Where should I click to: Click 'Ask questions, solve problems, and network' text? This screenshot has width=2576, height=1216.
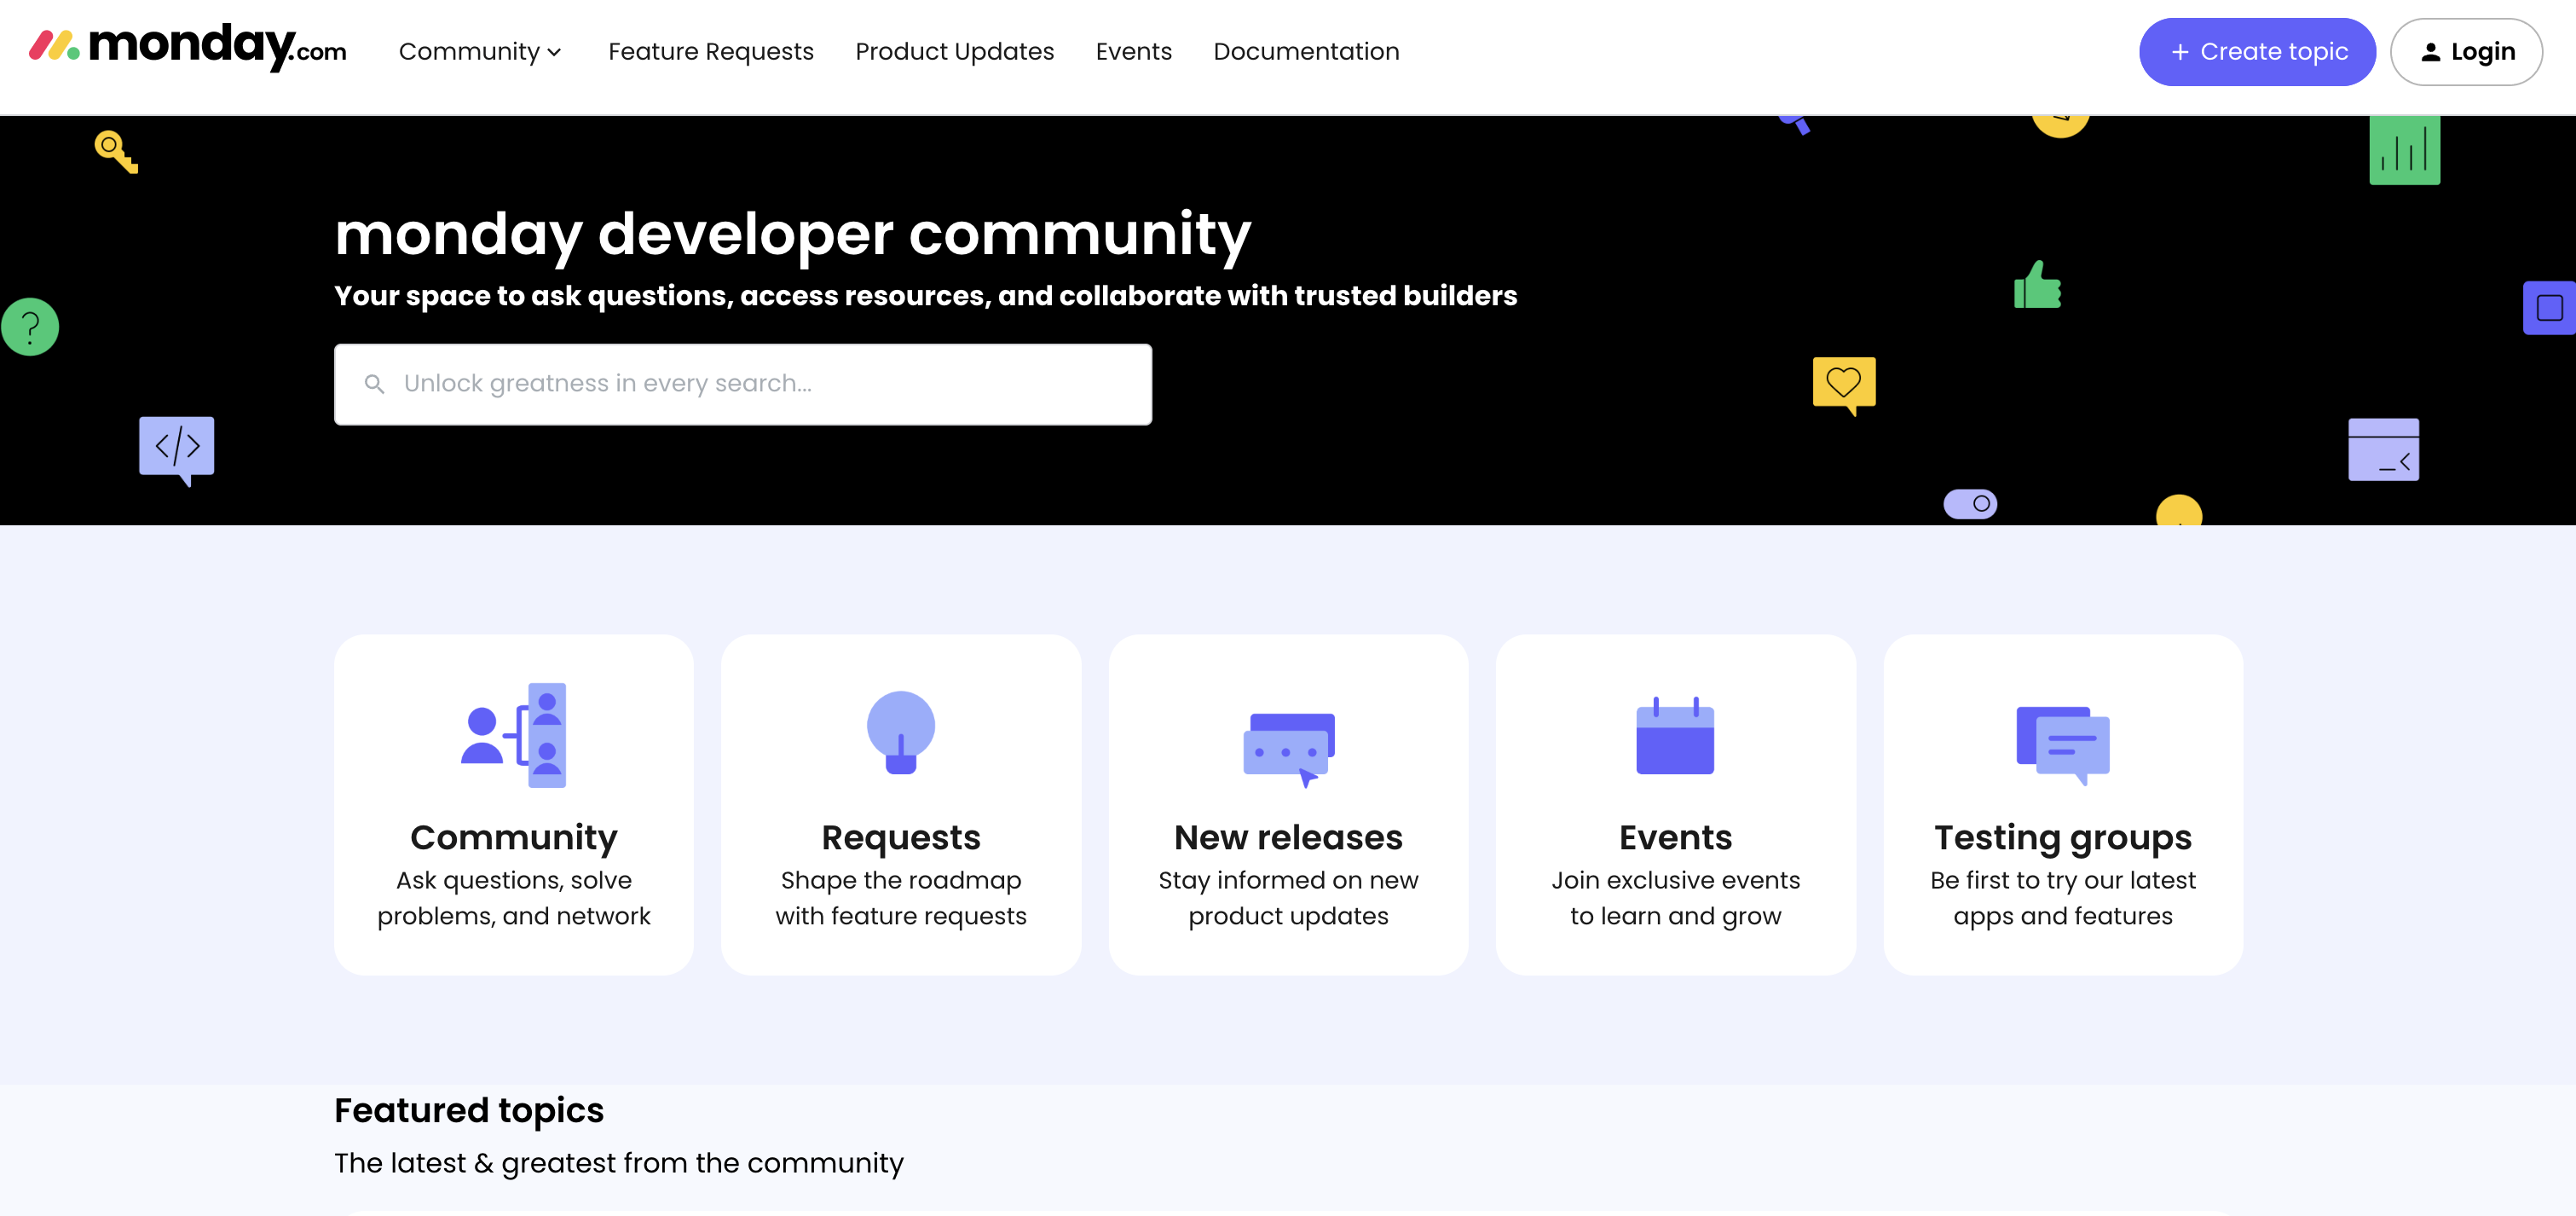tap(514, 898)
